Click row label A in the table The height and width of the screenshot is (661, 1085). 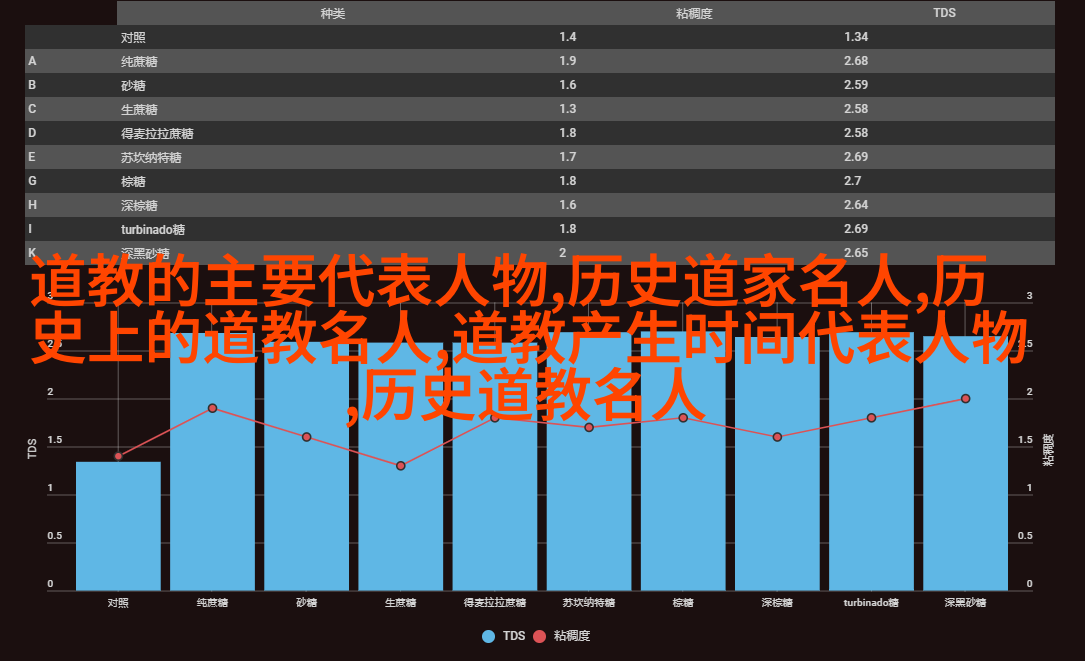33,61
